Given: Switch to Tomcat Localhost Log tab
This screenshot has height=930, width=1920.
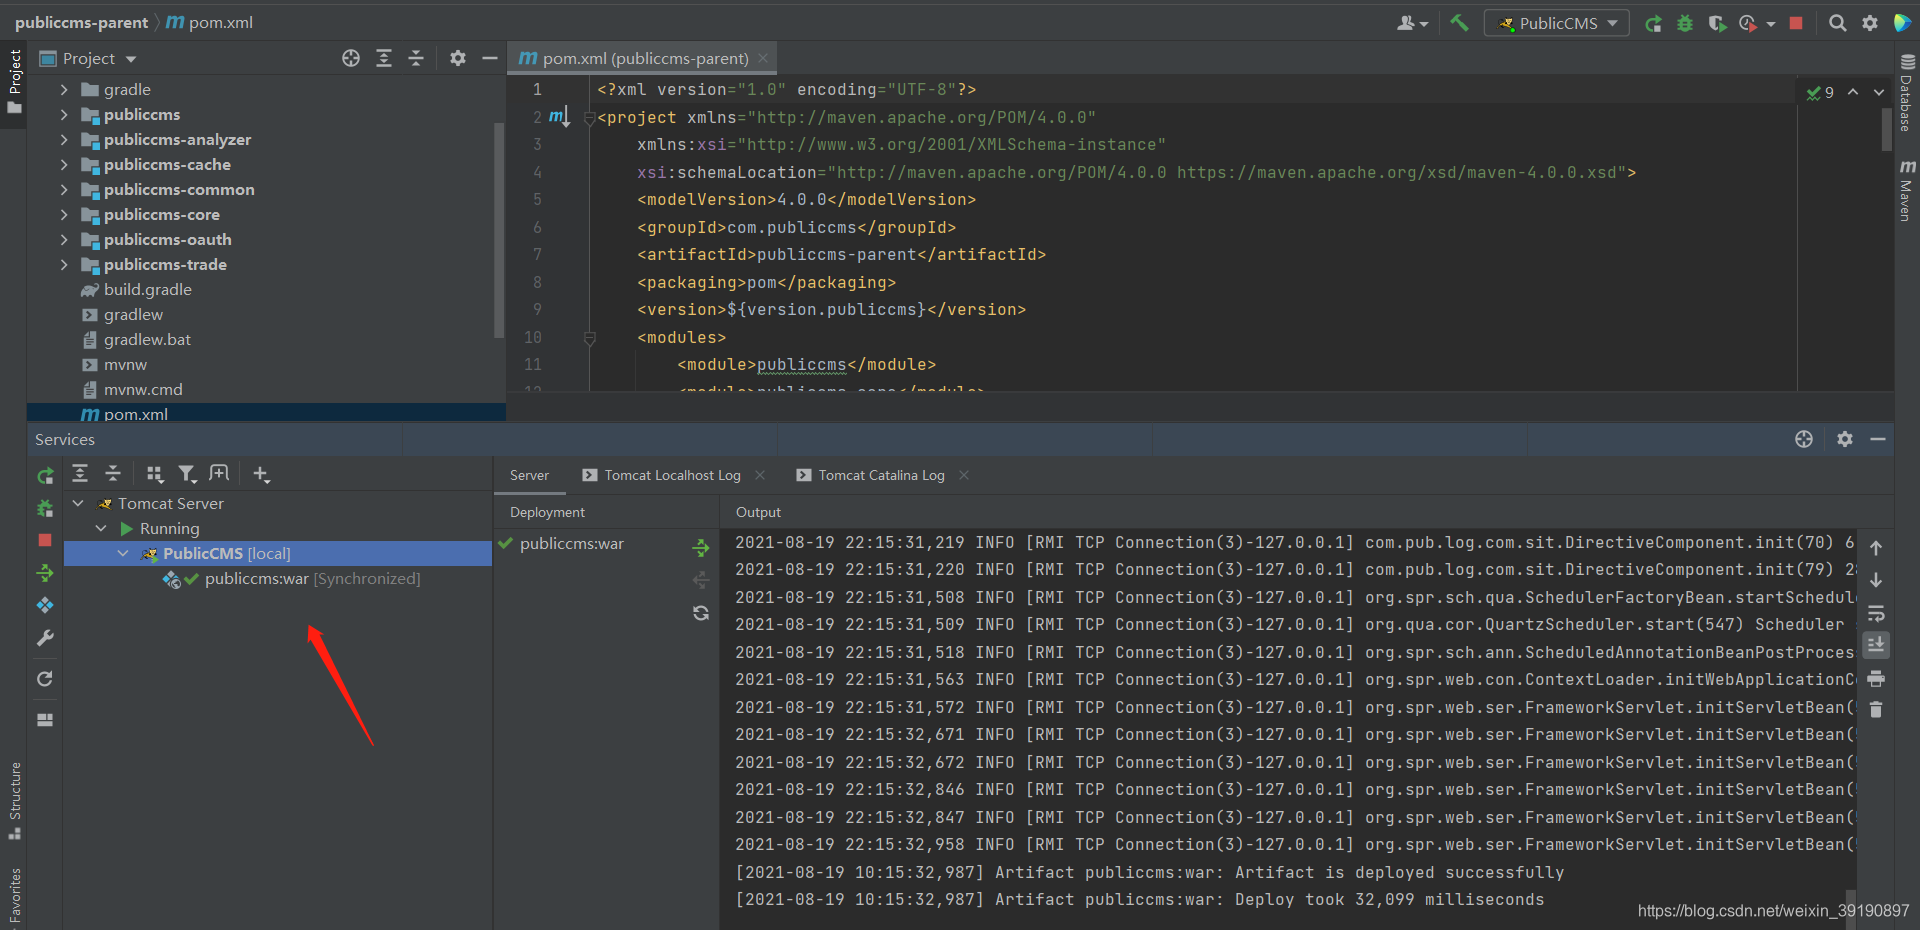Looking at the screenshot, I should click(x=672, y=475).
